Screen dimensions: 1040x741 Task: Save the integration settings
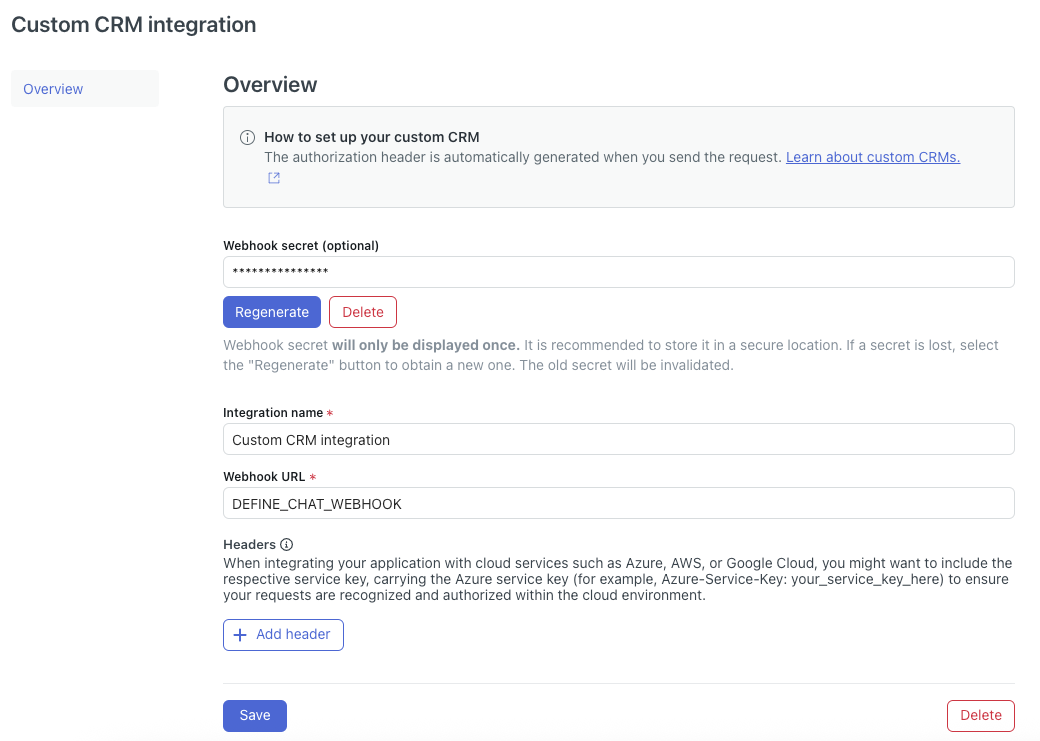tap(254, 715)
